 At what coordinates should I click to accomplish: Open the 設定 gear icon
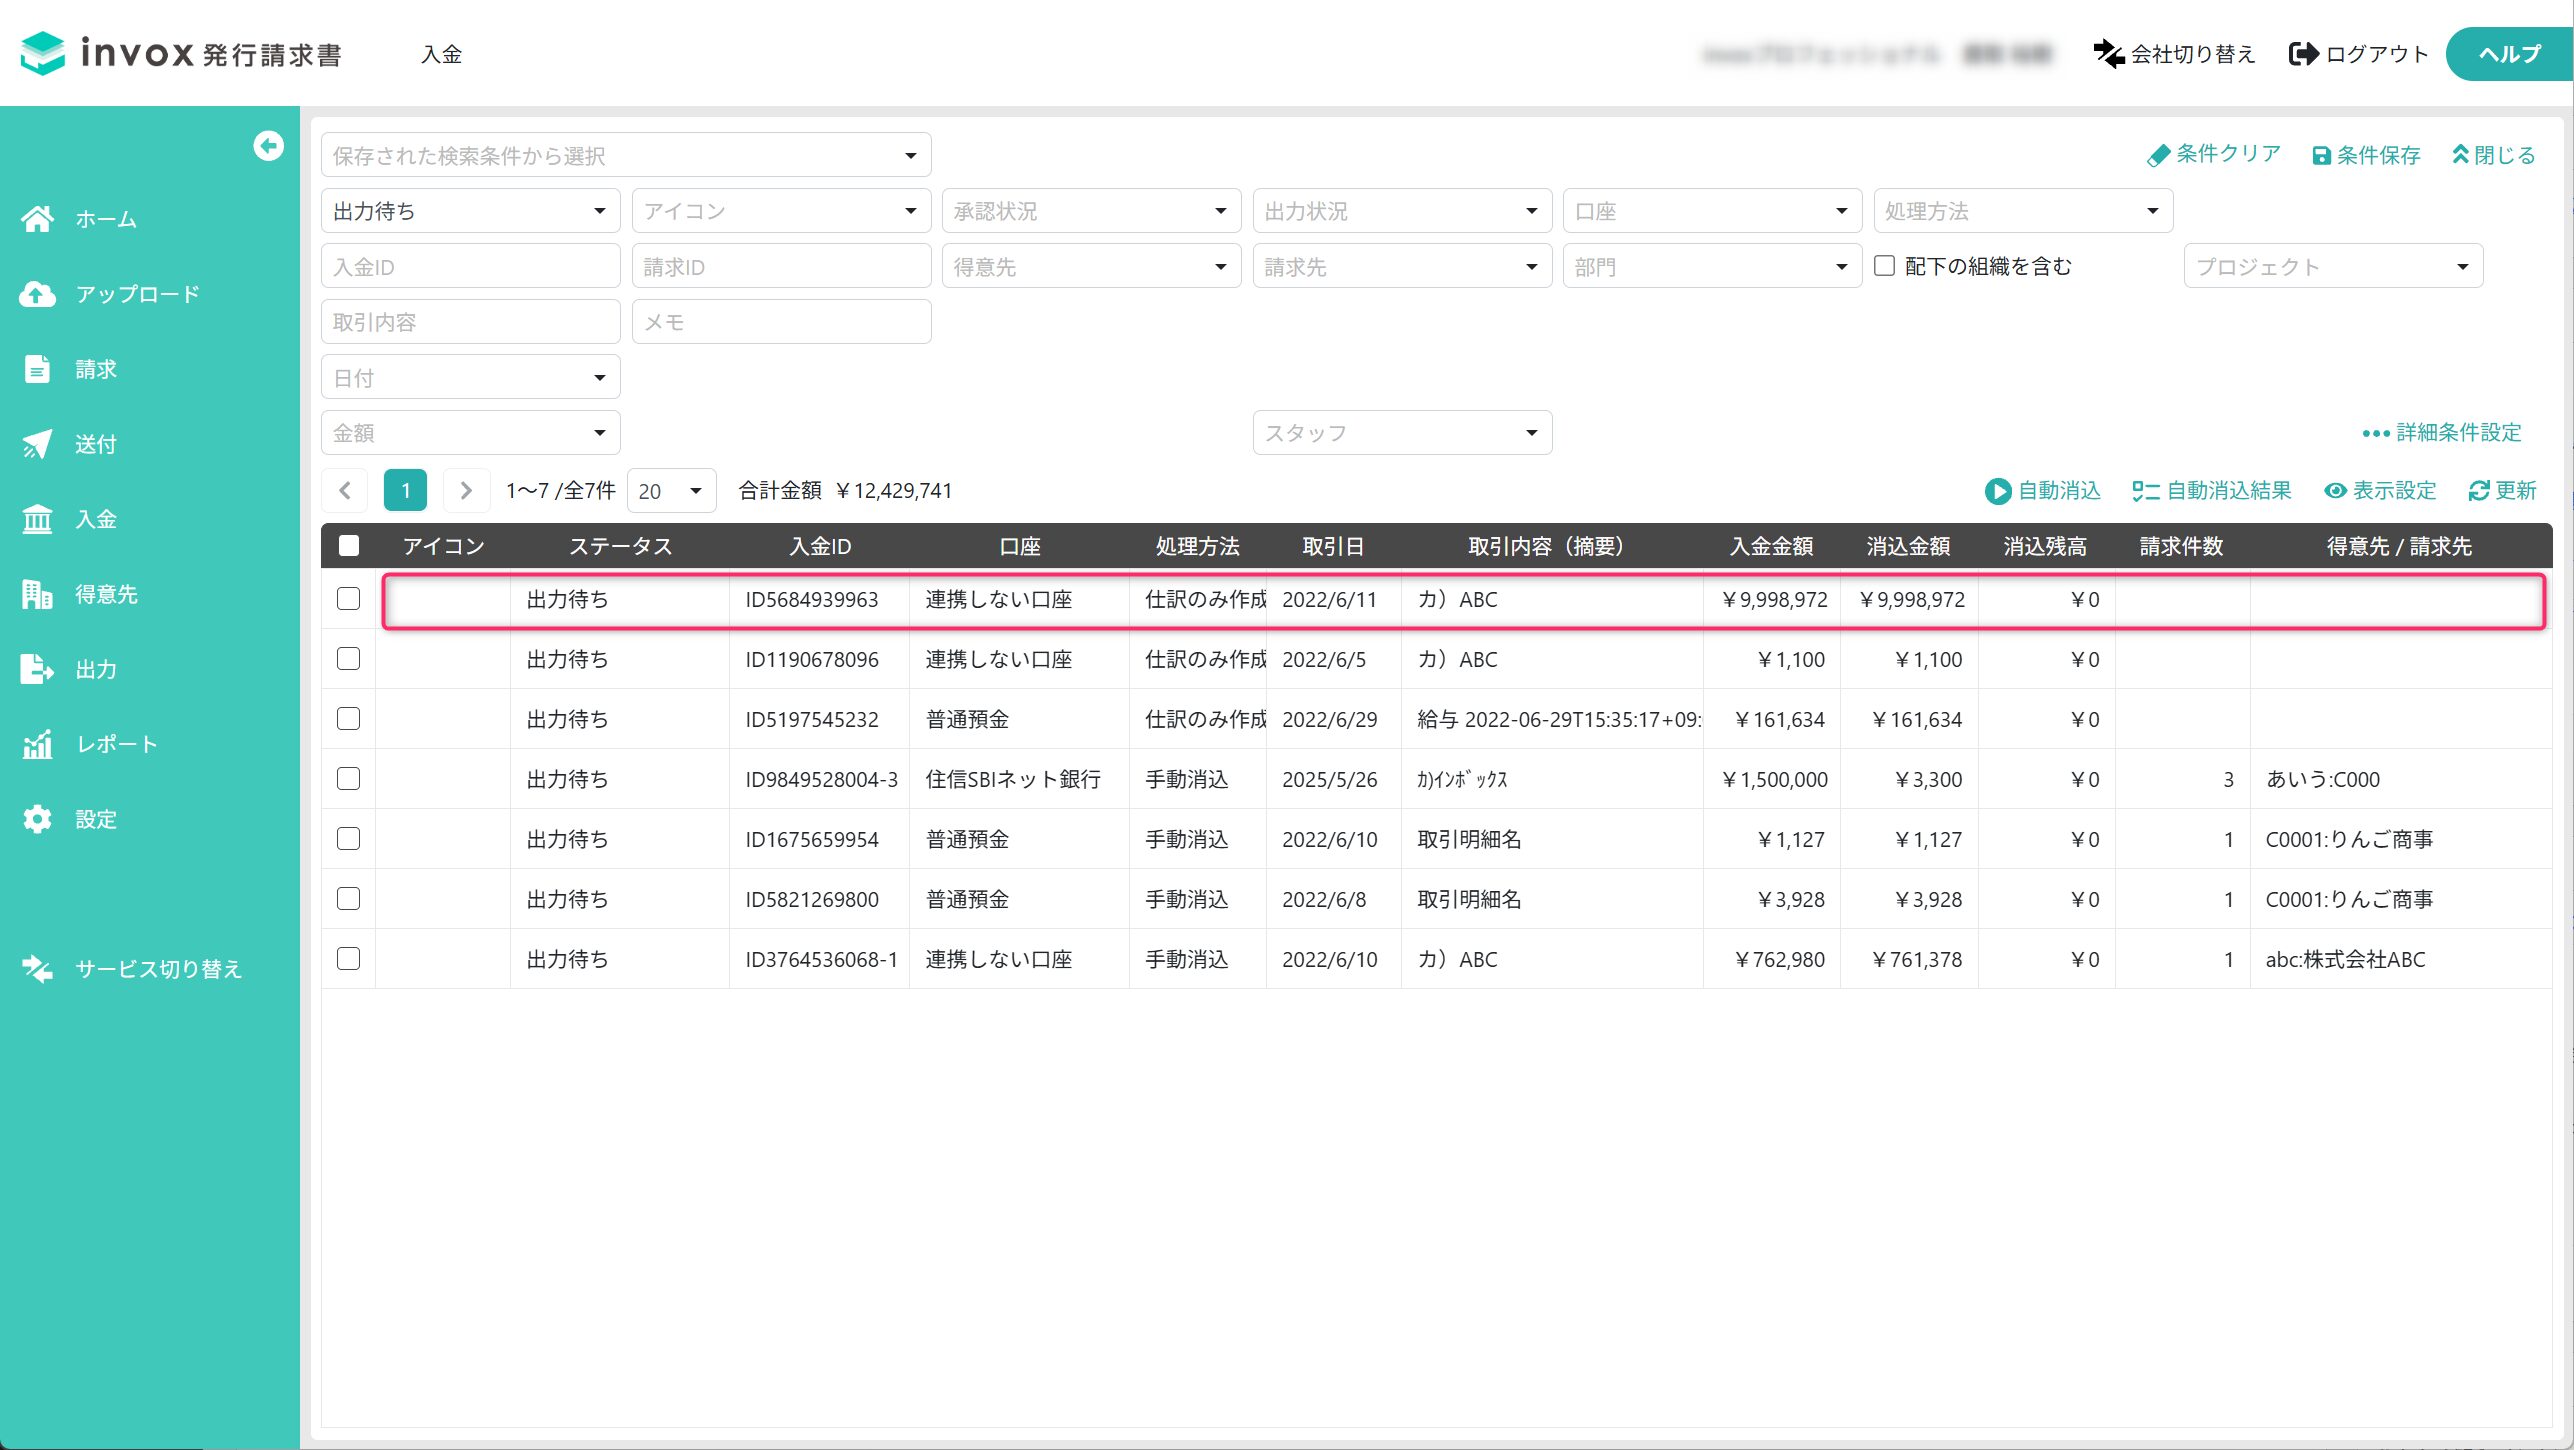pos(37,819)
